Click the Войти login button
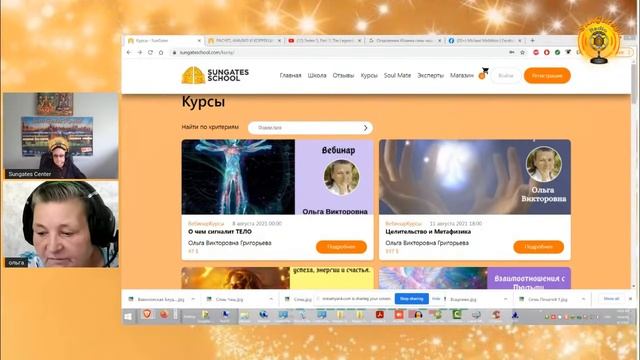 pos(506,76)
